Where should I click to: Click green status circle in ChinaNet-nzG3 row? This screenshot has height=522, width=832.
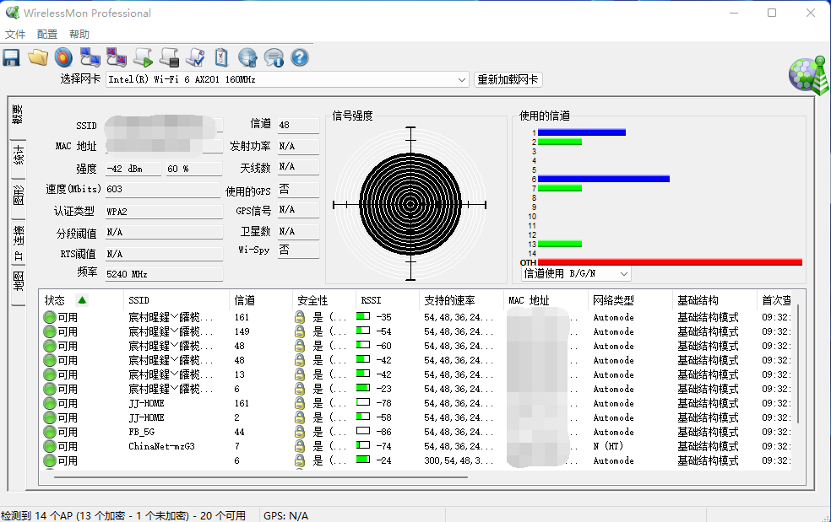(49, 447)
